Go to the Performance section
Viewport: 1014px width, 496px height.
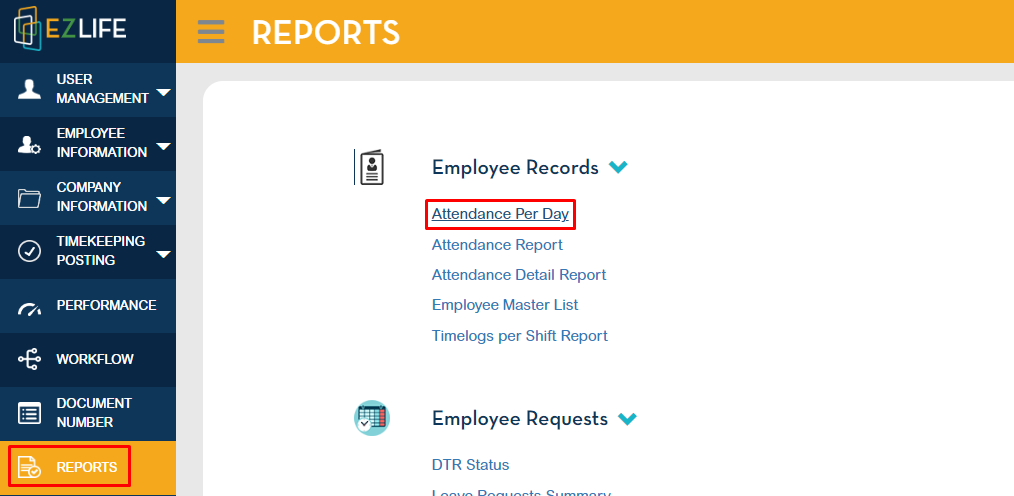[88, 306]
